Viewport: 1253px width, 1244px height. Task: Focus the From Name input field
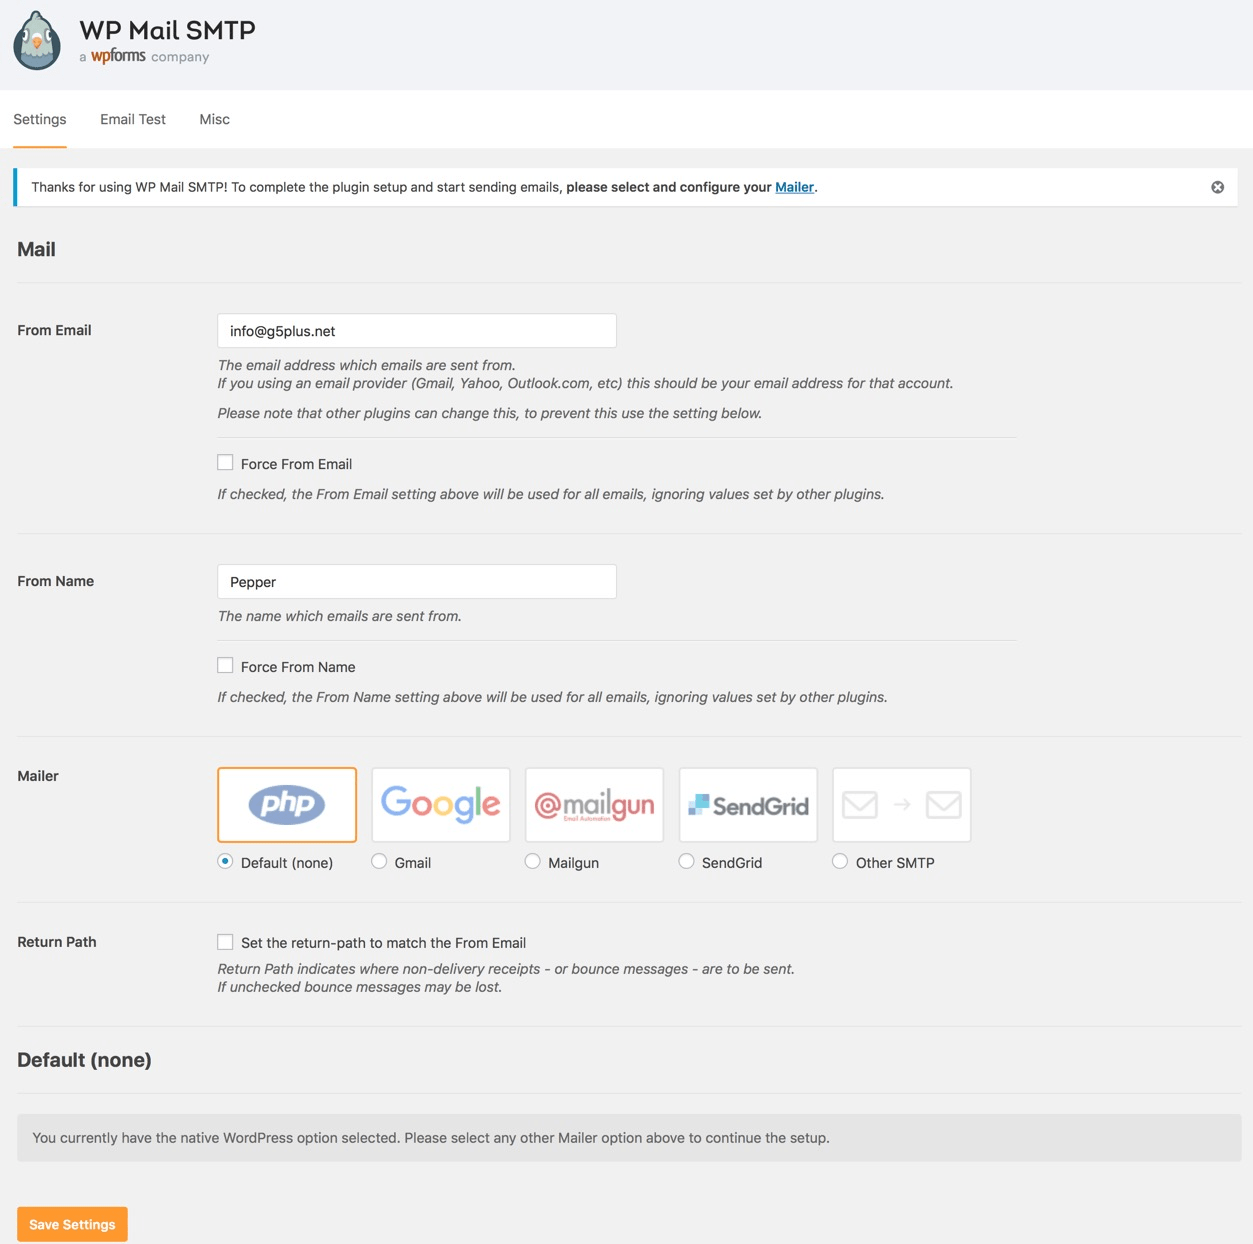coord(417,582)
